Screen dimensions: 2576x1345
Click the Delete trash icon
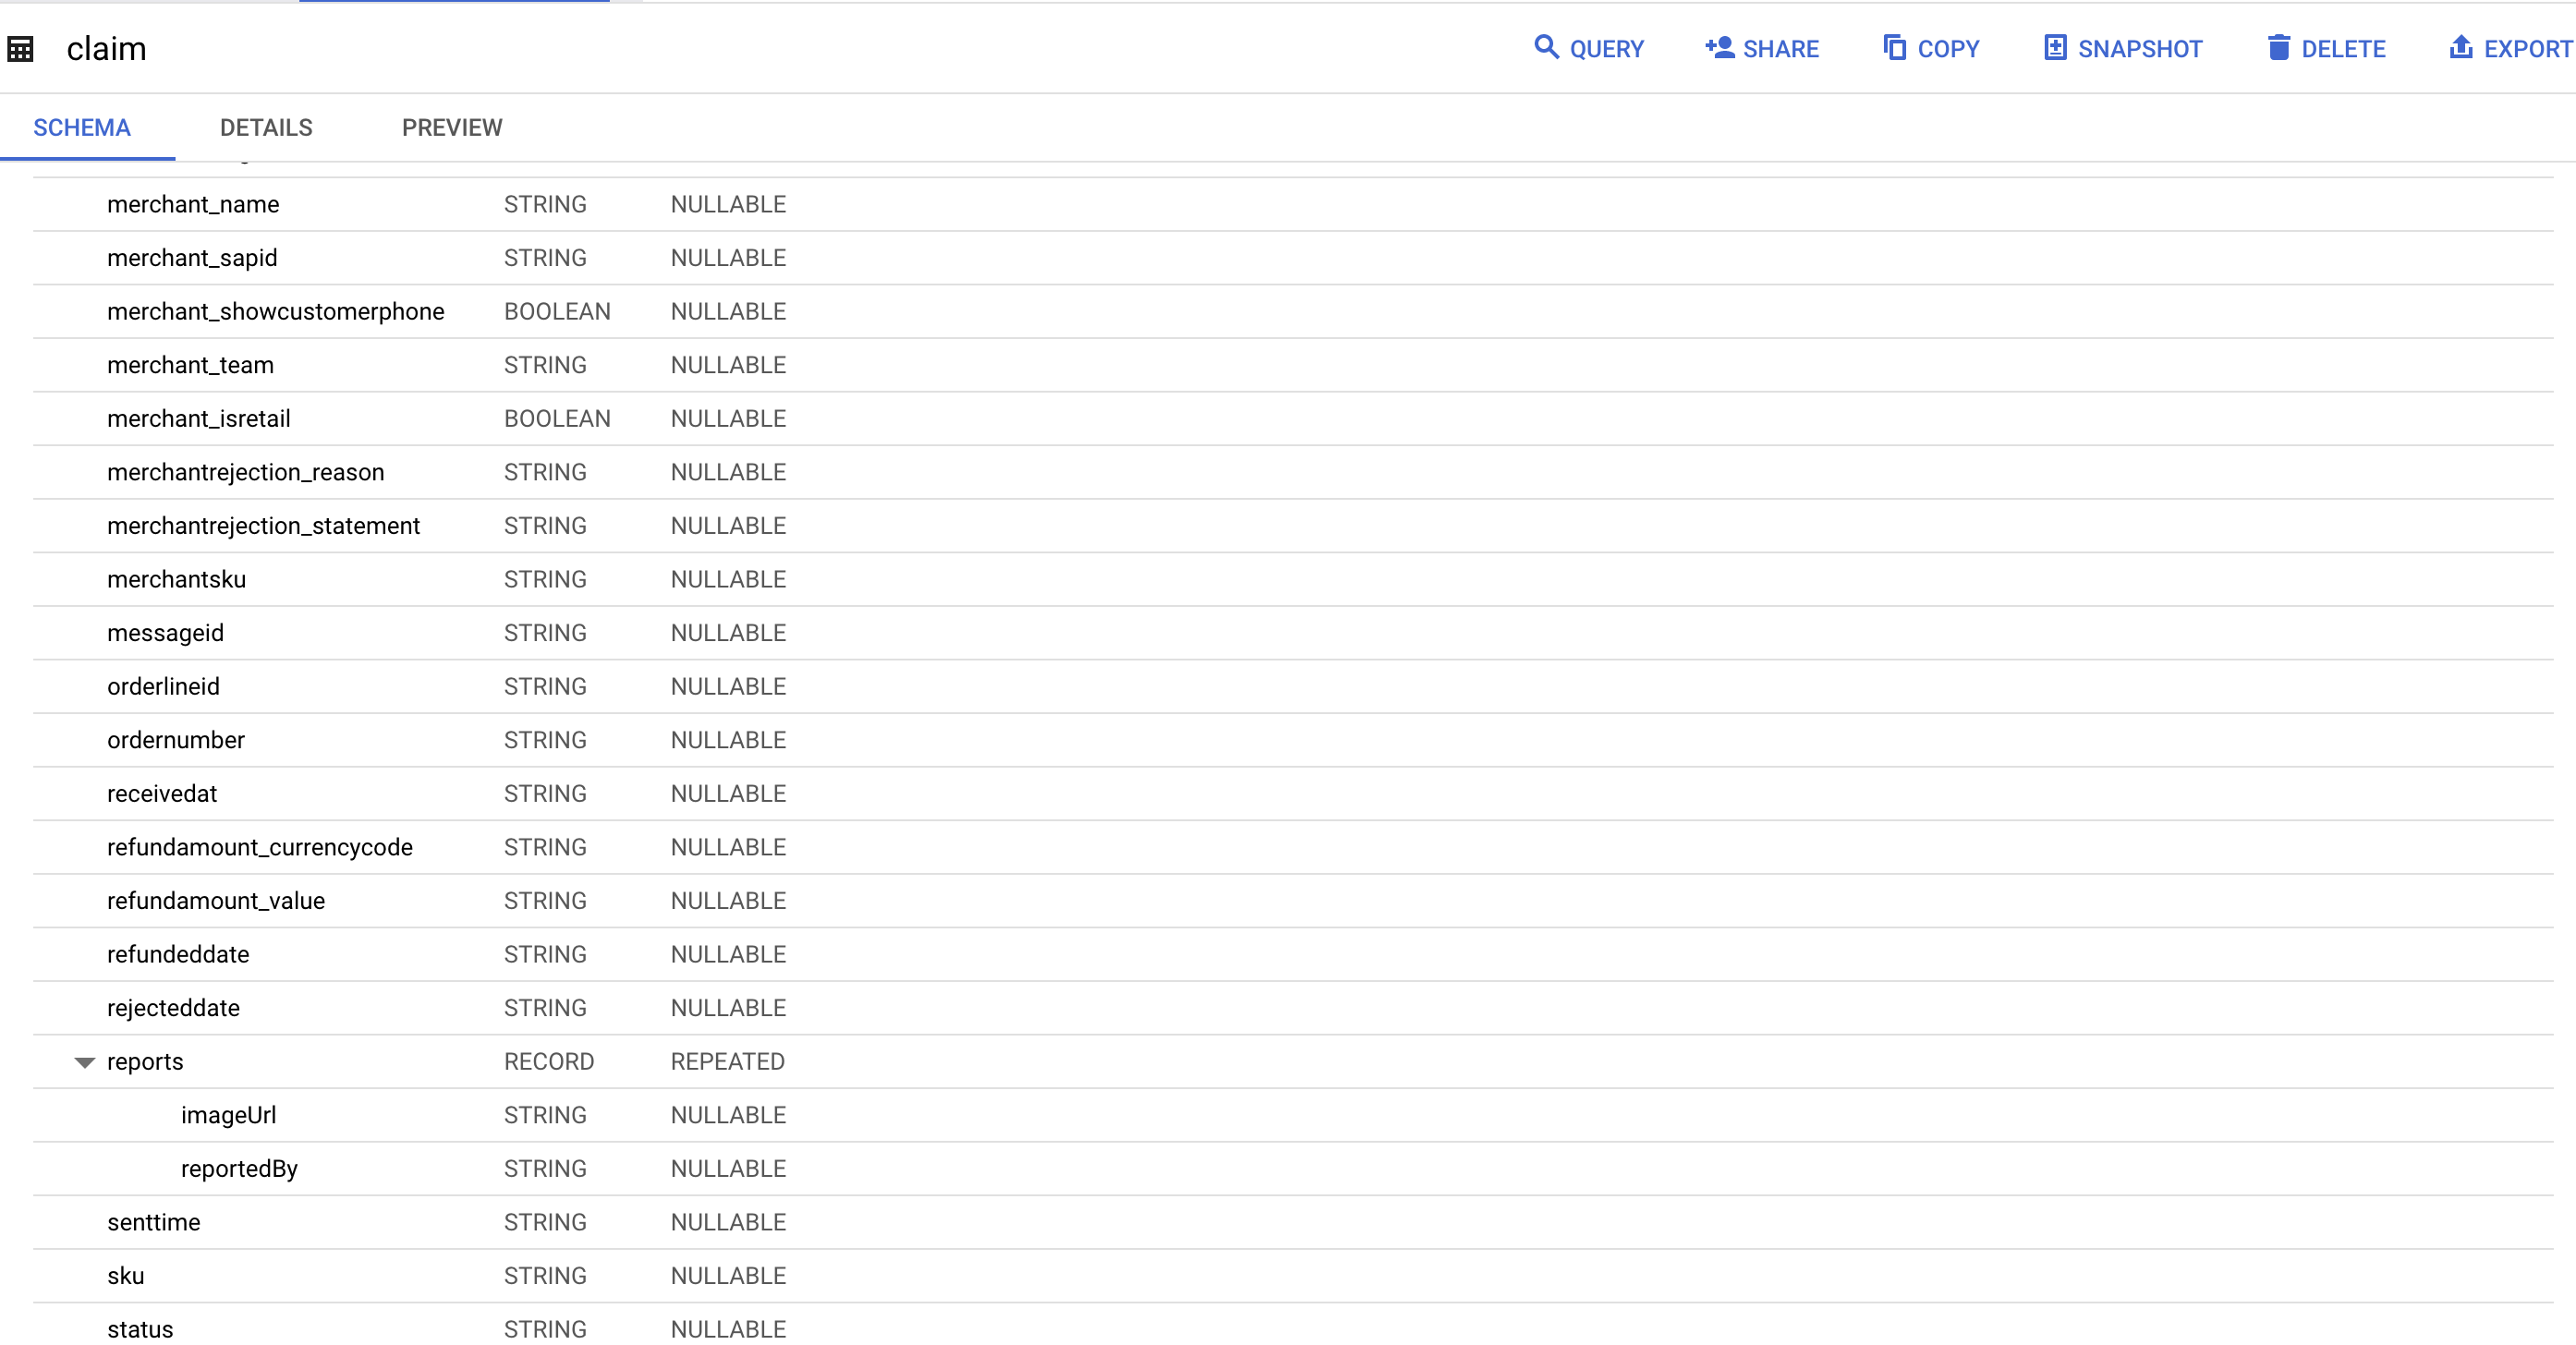[2278, 47]
